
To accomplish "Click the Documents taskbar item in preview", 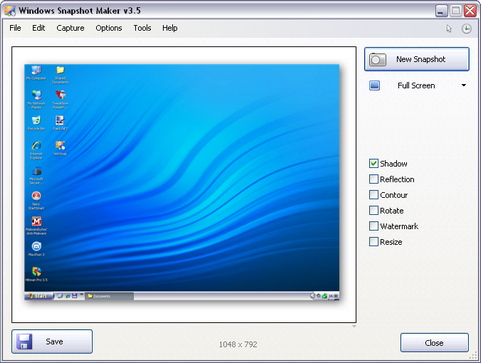I will click(x=110, y=296).
